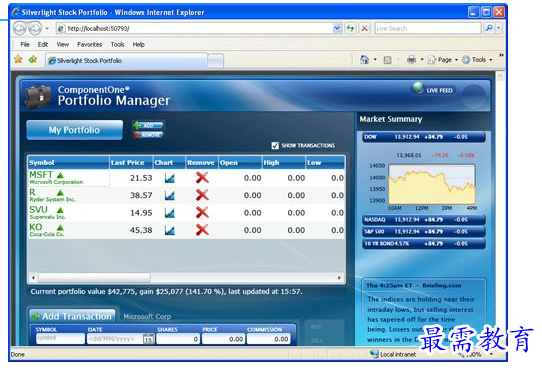Stop loading with the red X icon
This screenshot has width=542, height=371.
pyautogui.click(x=364, y=28)
